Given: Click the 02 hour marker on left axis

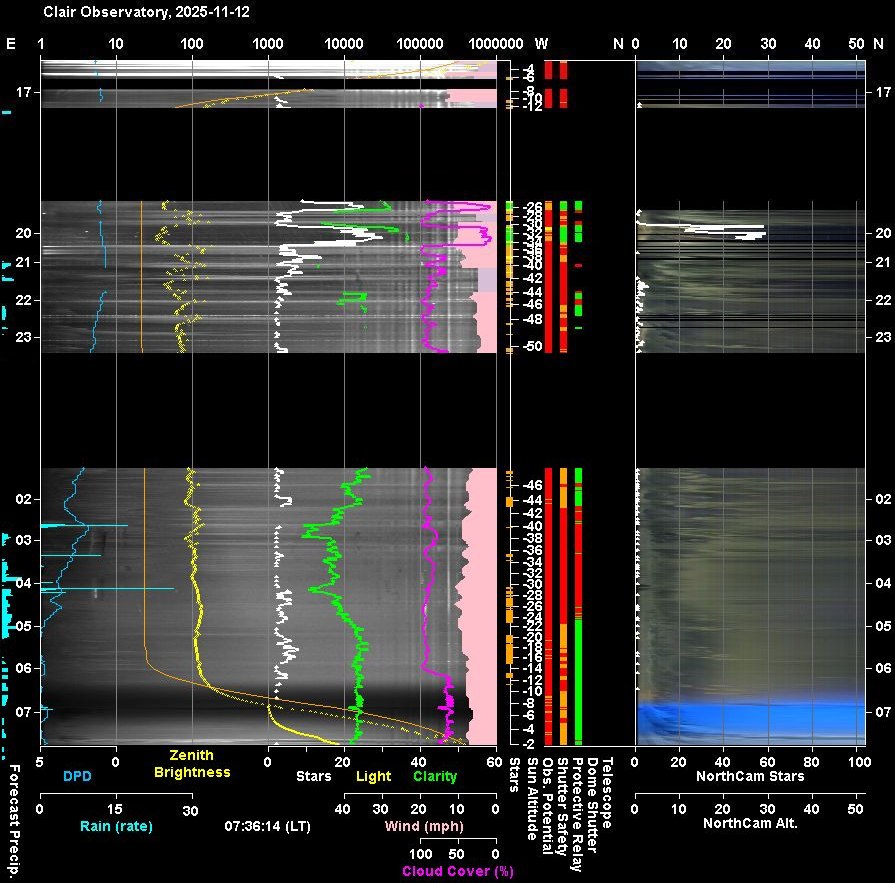Looking at the screenshot, I should coord(24,499).
